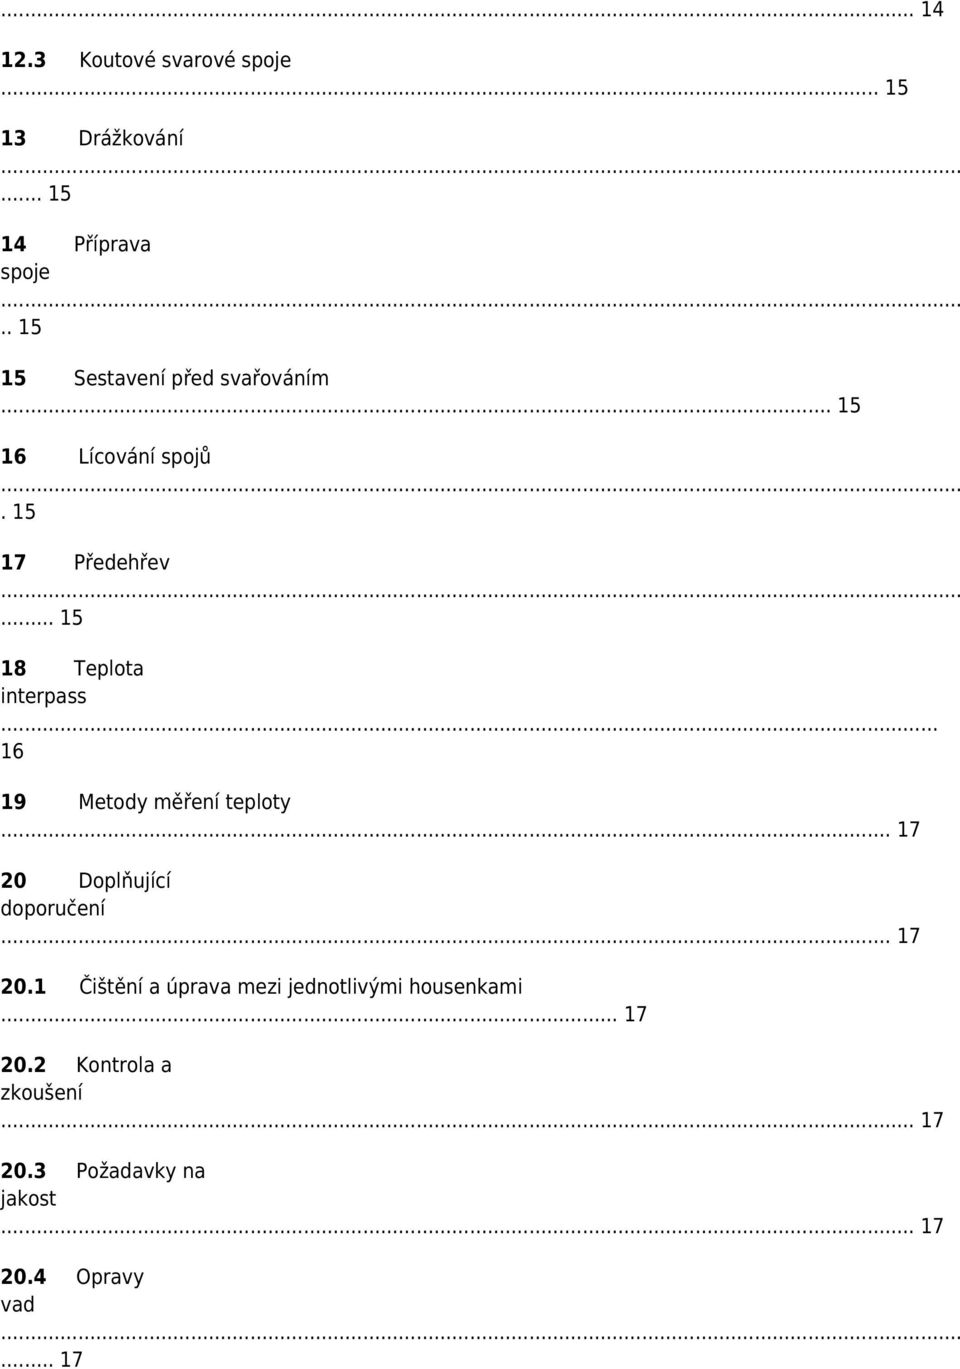960x1369 pixels.
Task: Open the '12.3 Koutové svarové spoje' entry
Action: coord(146,60)
